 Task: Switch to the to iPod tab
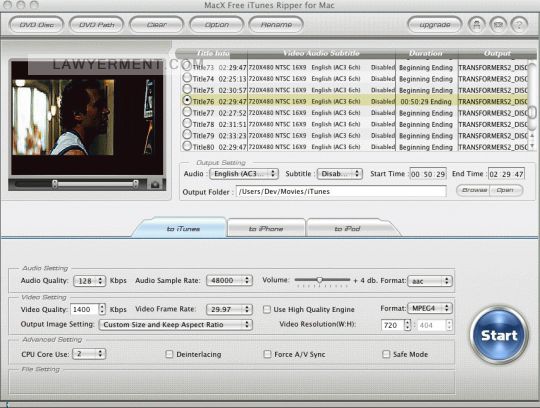click(347, 229)
